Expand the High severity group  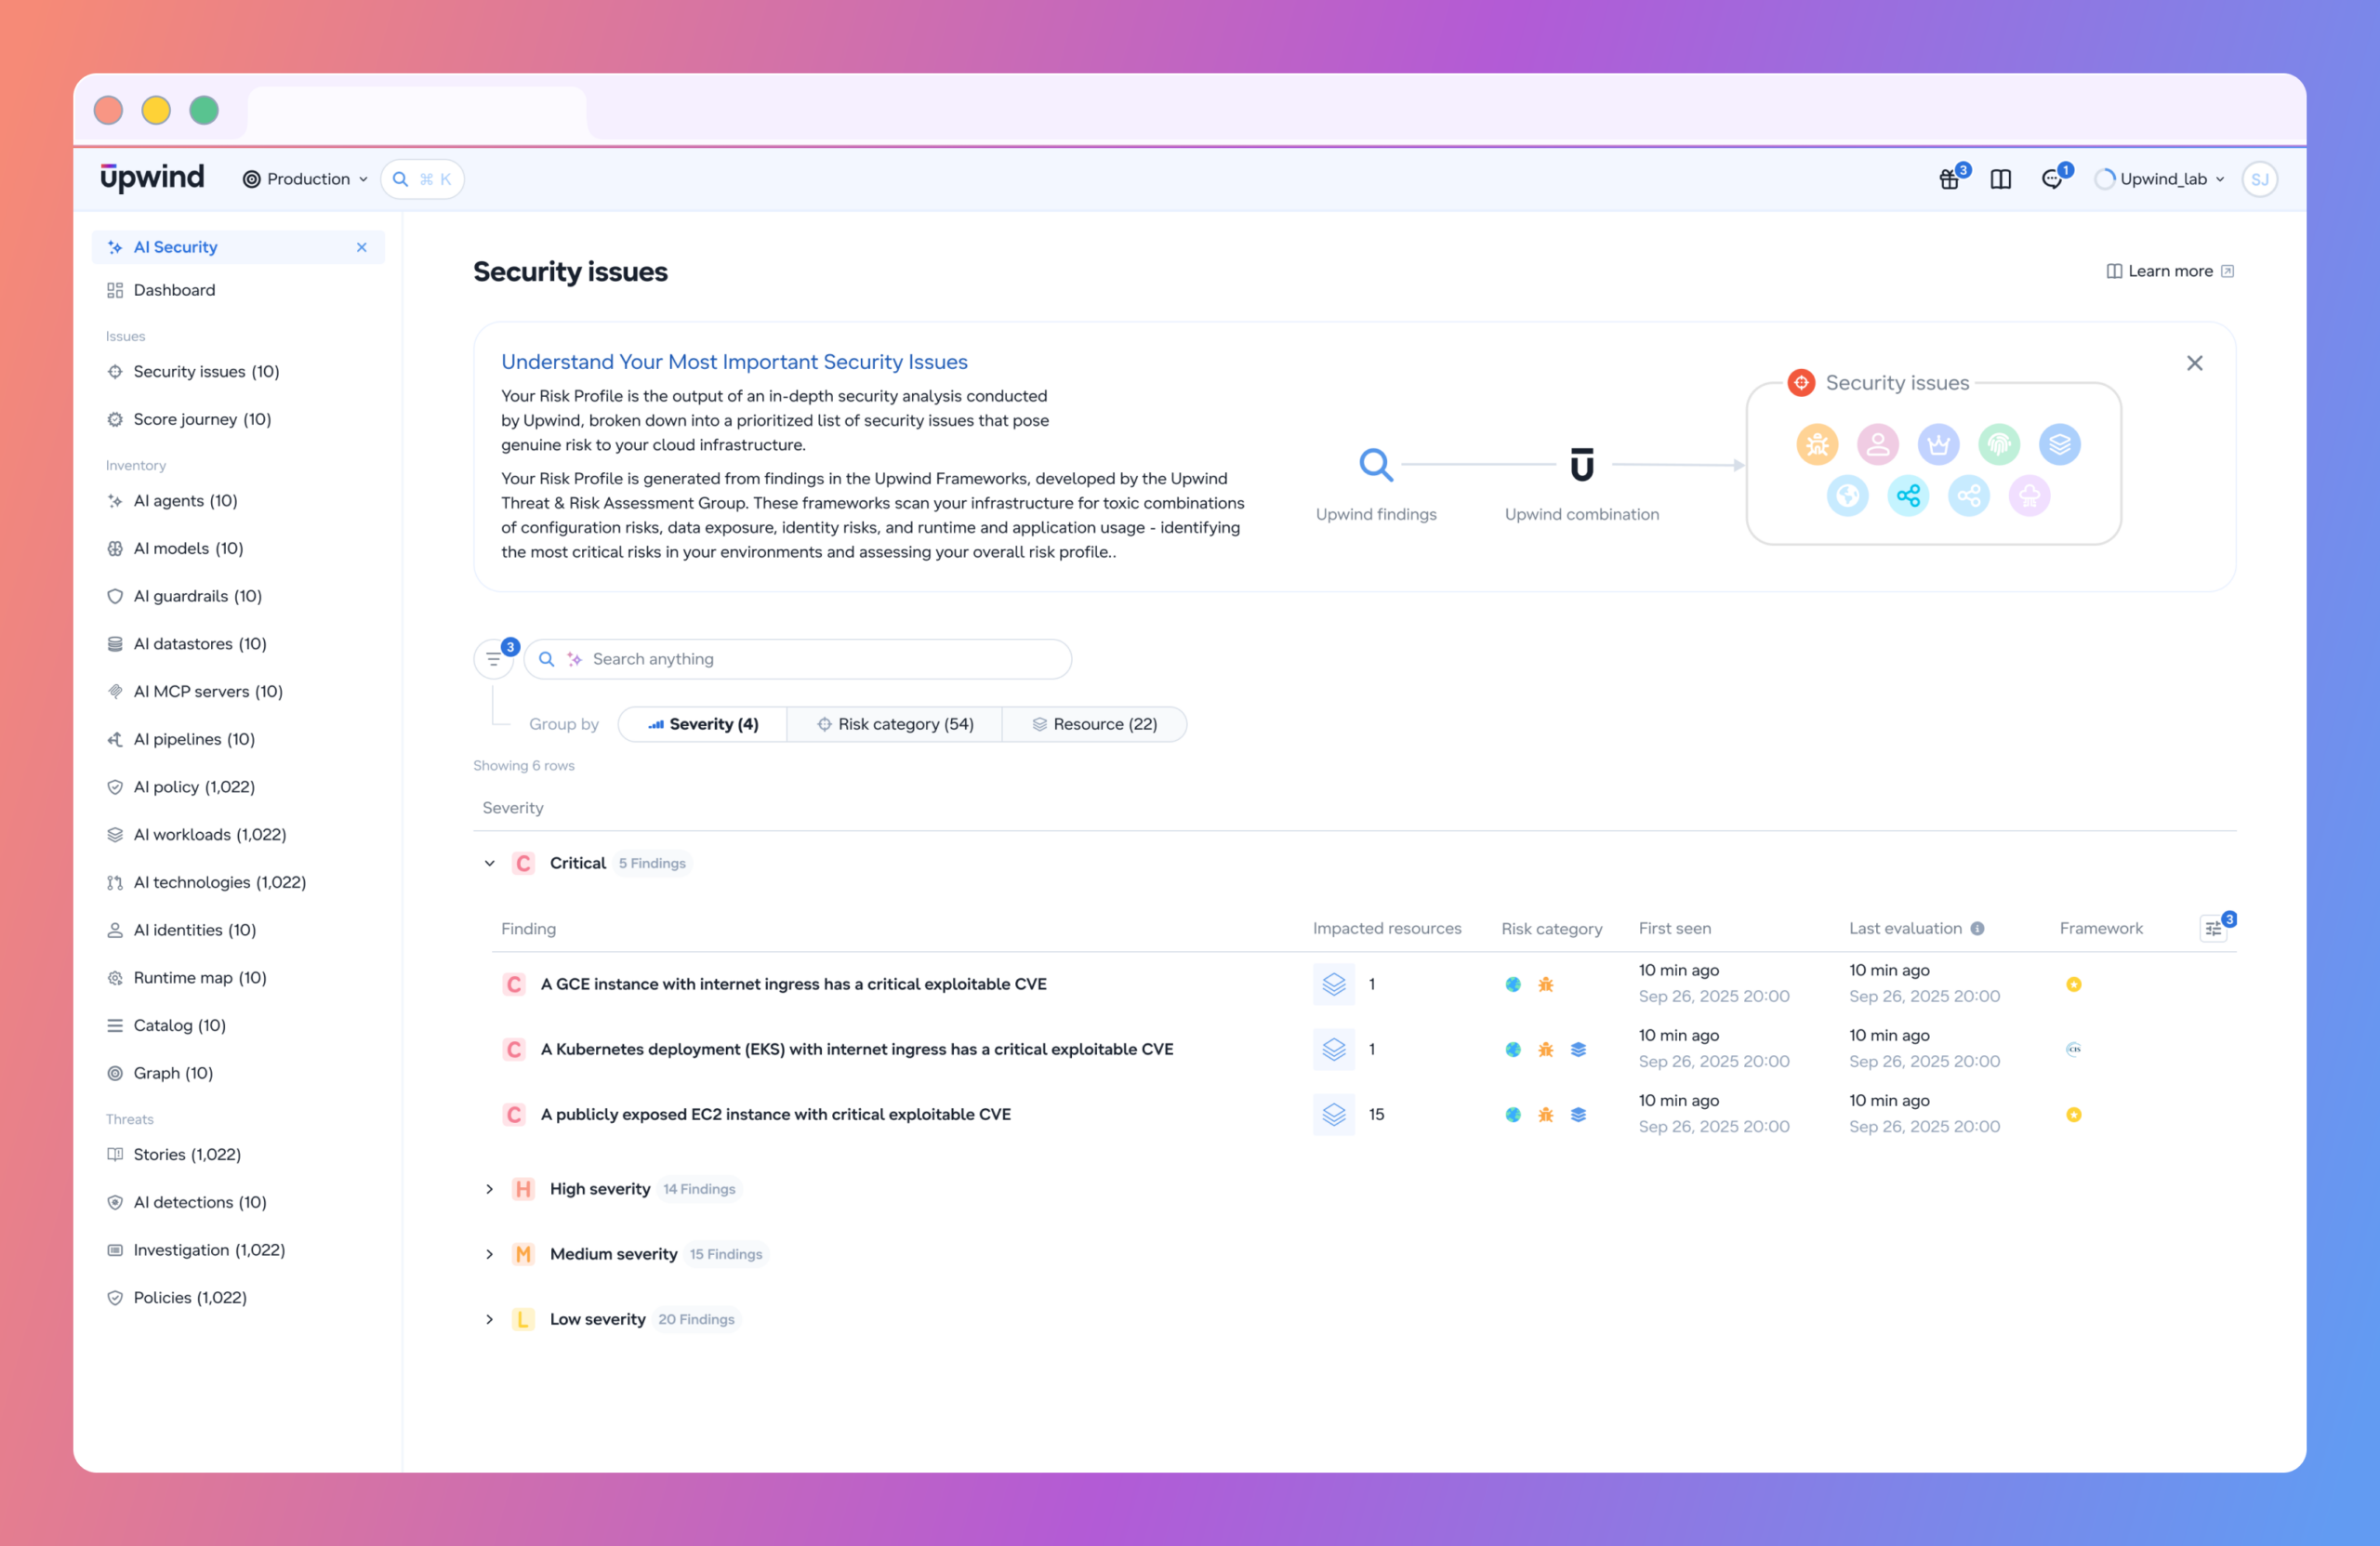click(x=489, y=1190)
